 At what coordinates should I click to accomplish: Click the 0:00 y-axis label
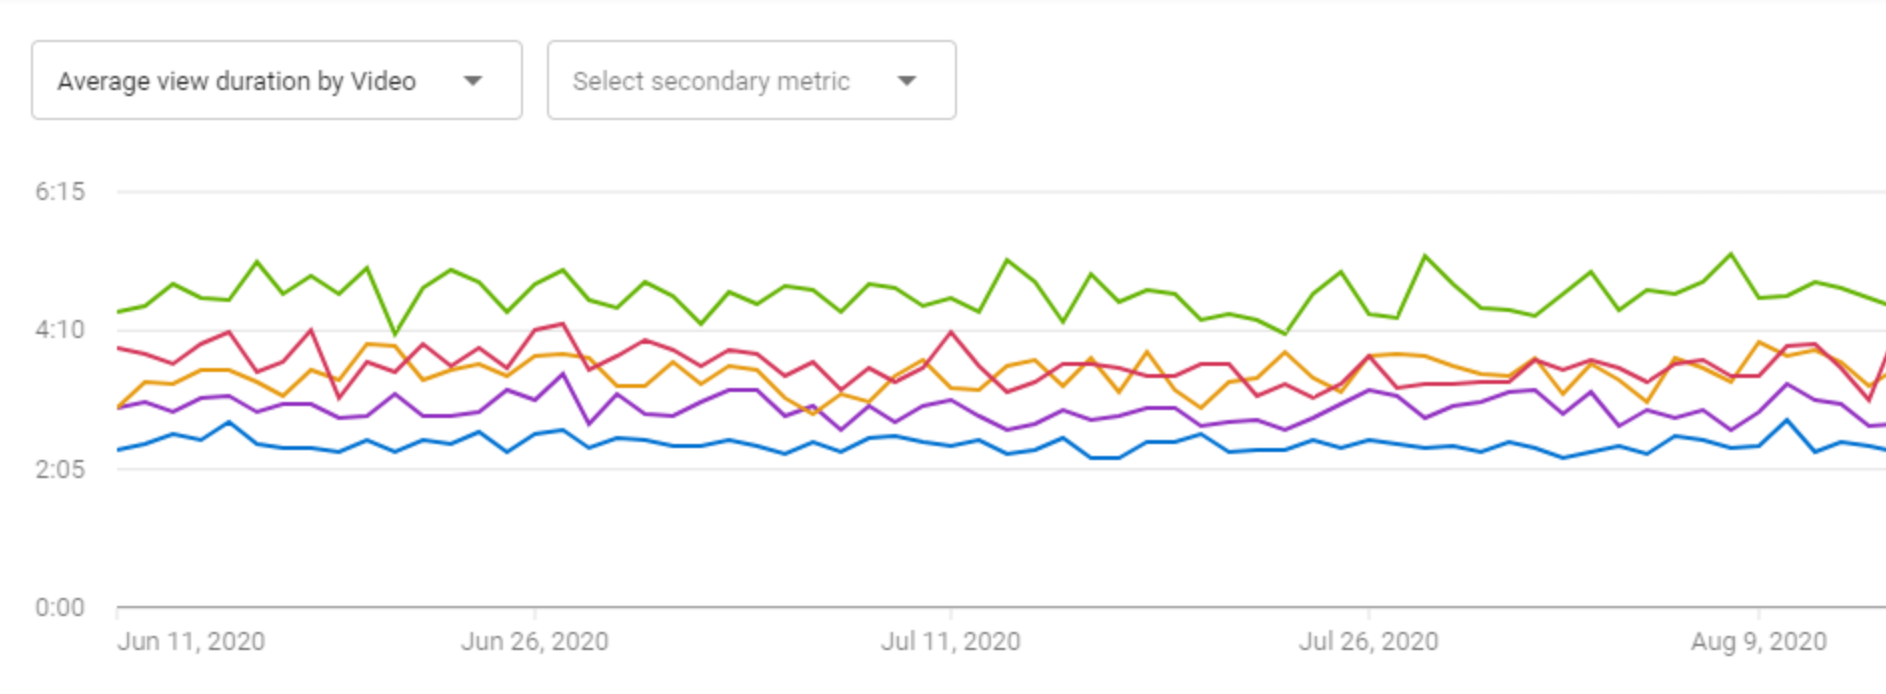(x=60, y=607)
